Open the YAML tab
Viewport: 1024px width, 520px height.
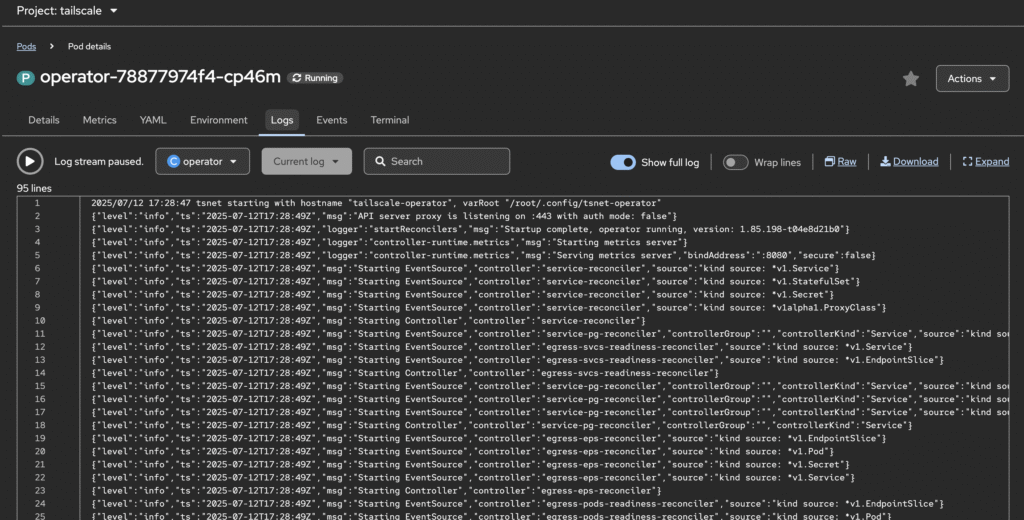coord(153,120)
